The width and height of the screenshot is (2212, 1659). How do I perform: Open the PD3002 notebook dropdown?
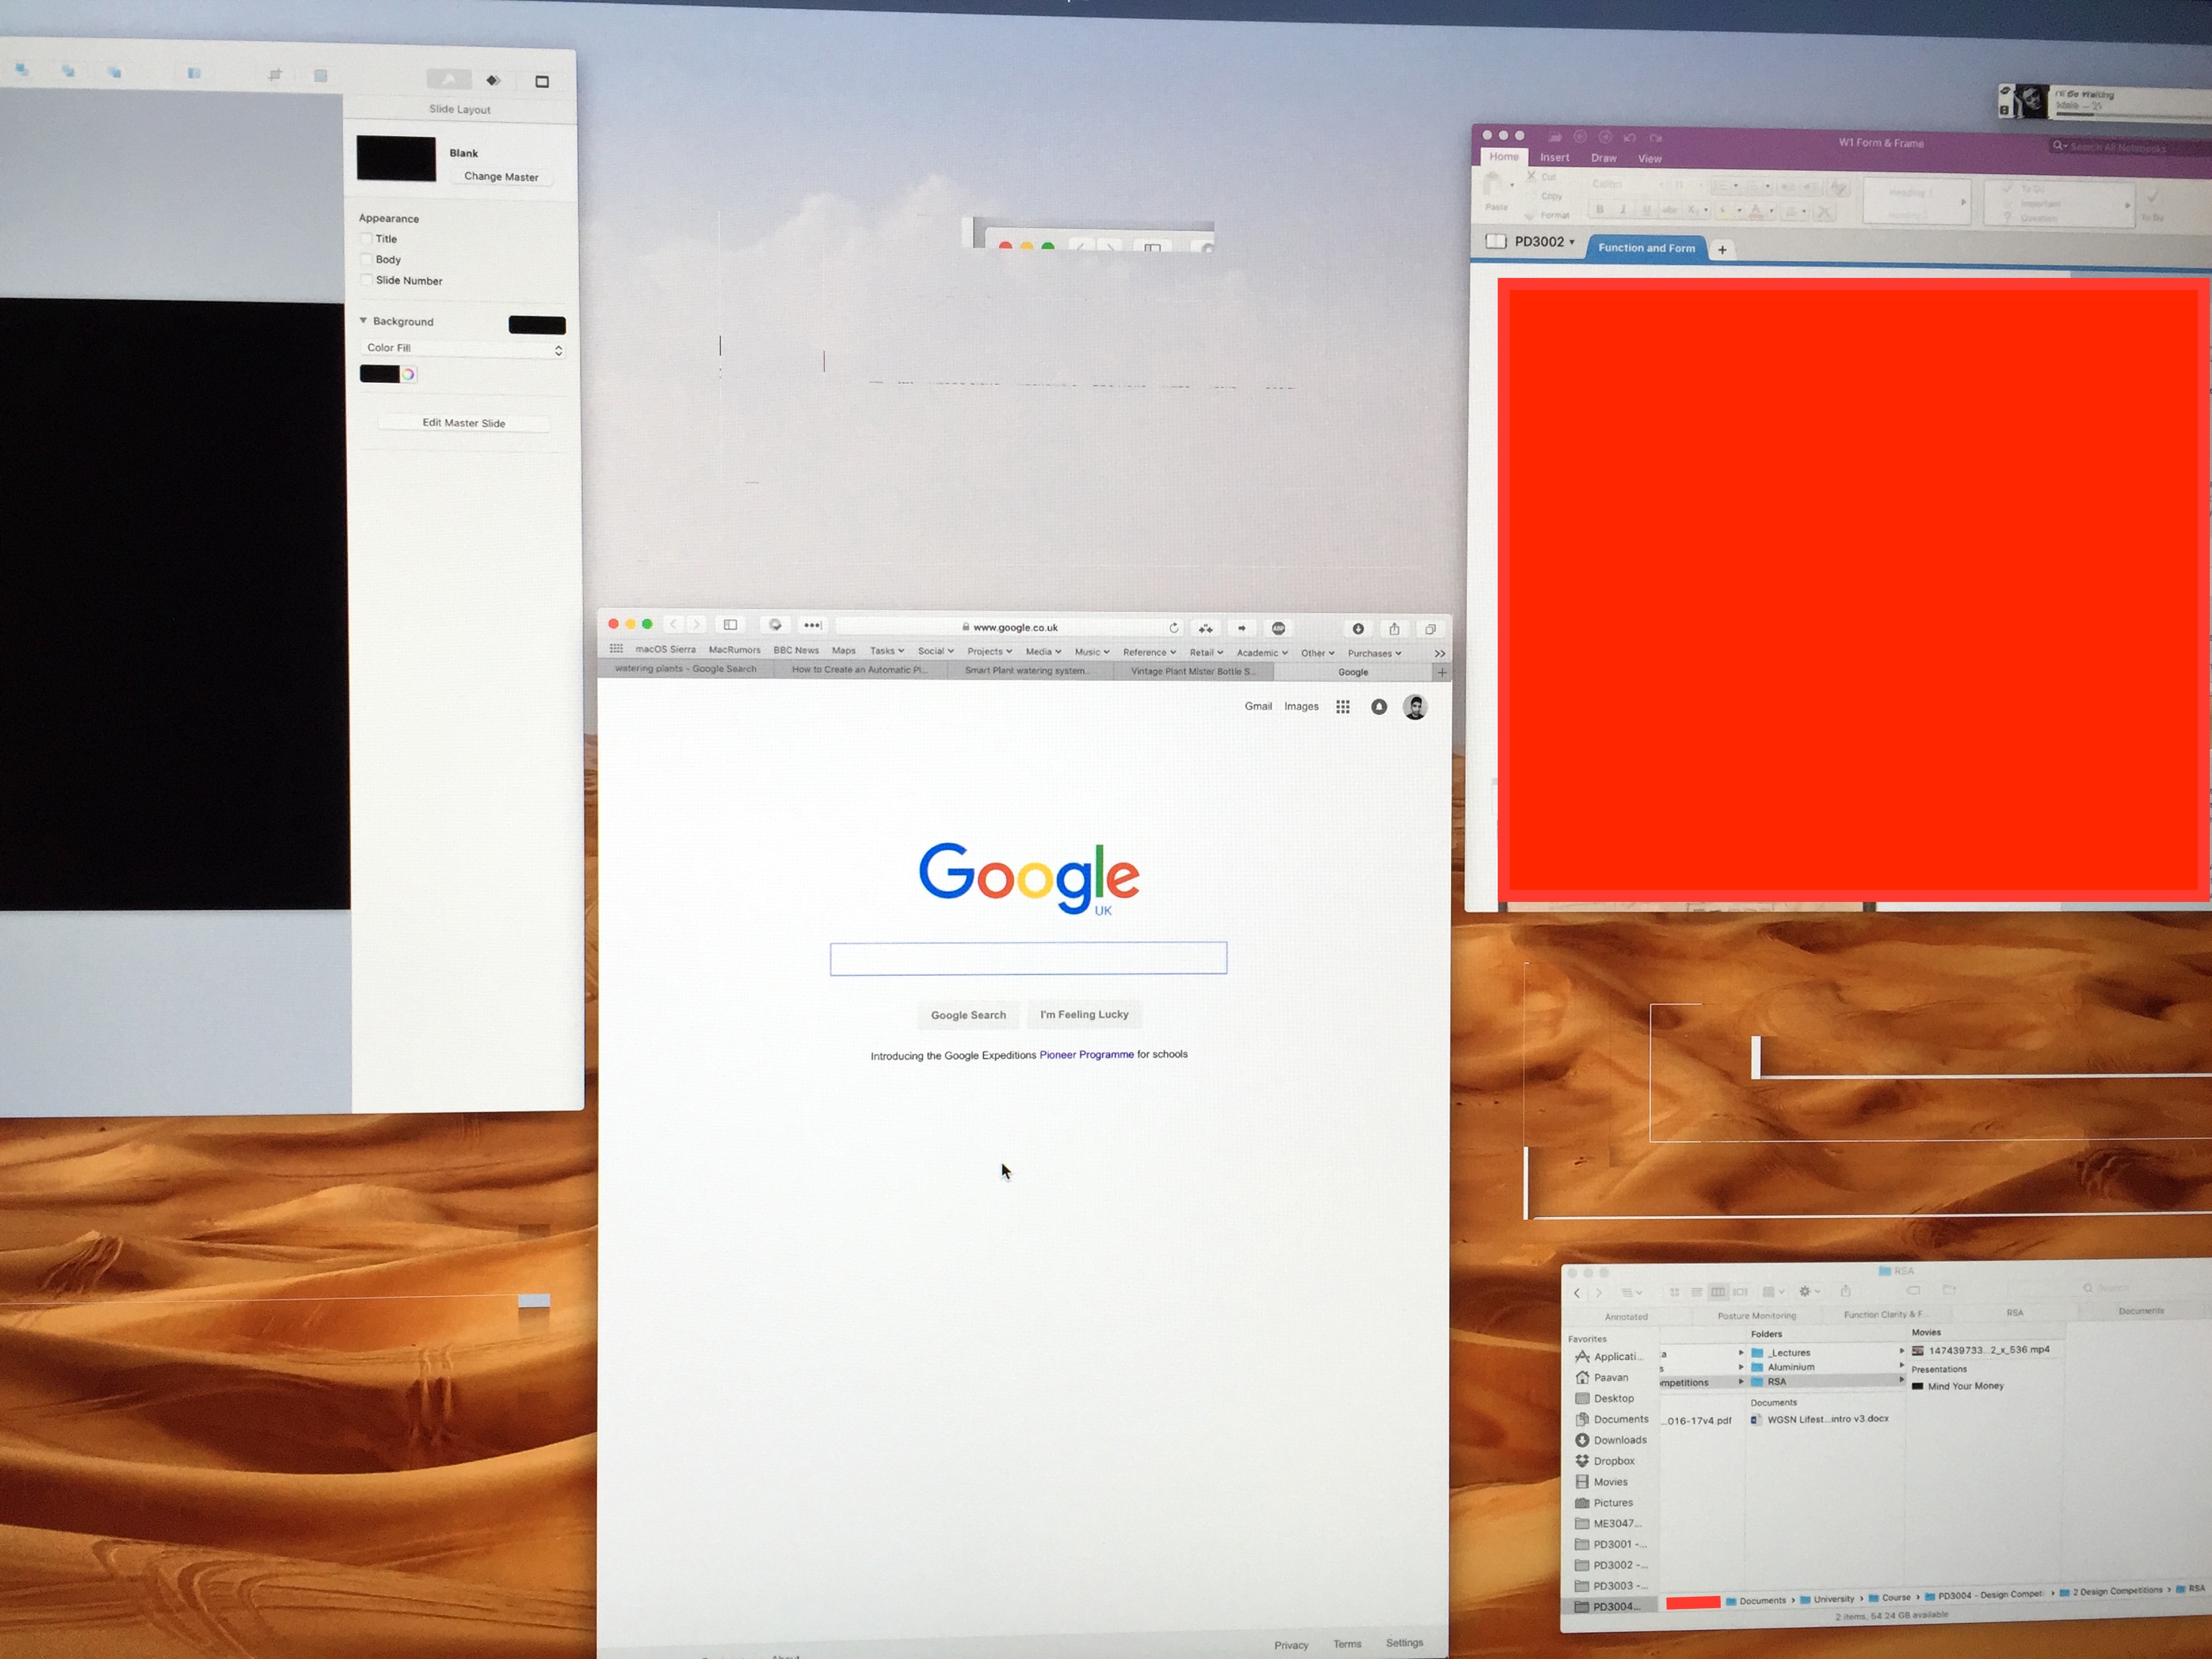[1544, 242]
